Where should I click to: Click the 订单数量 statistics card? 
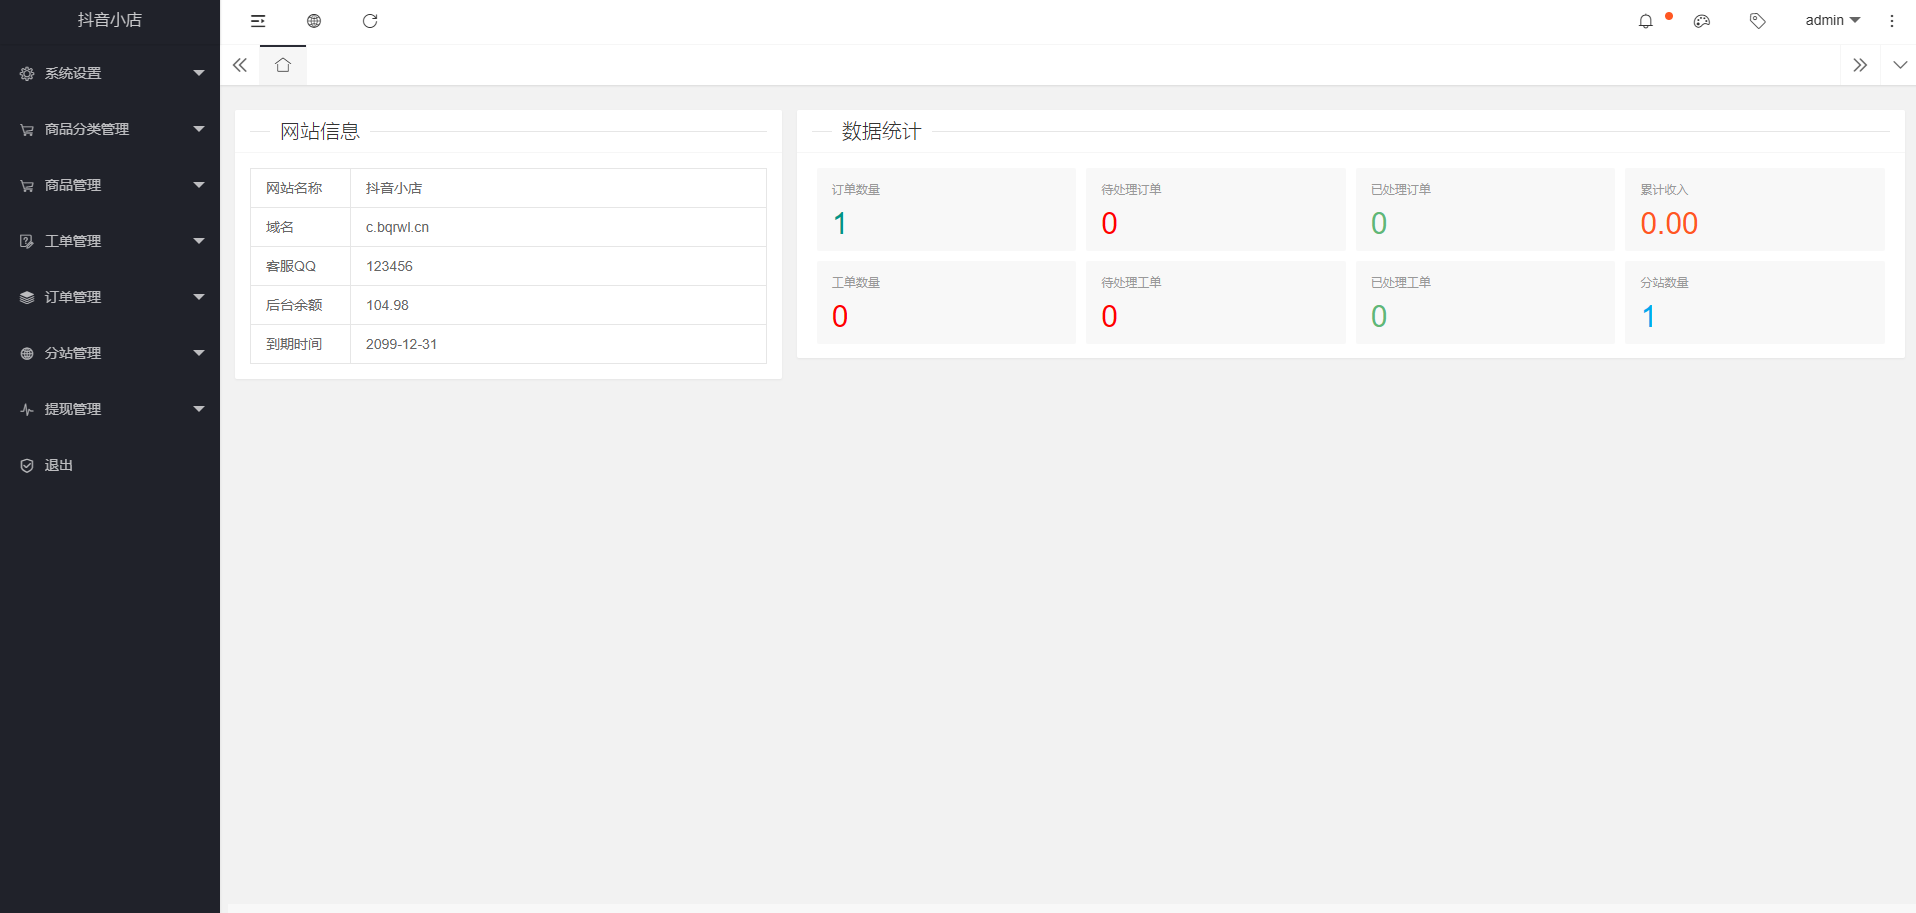946,209
